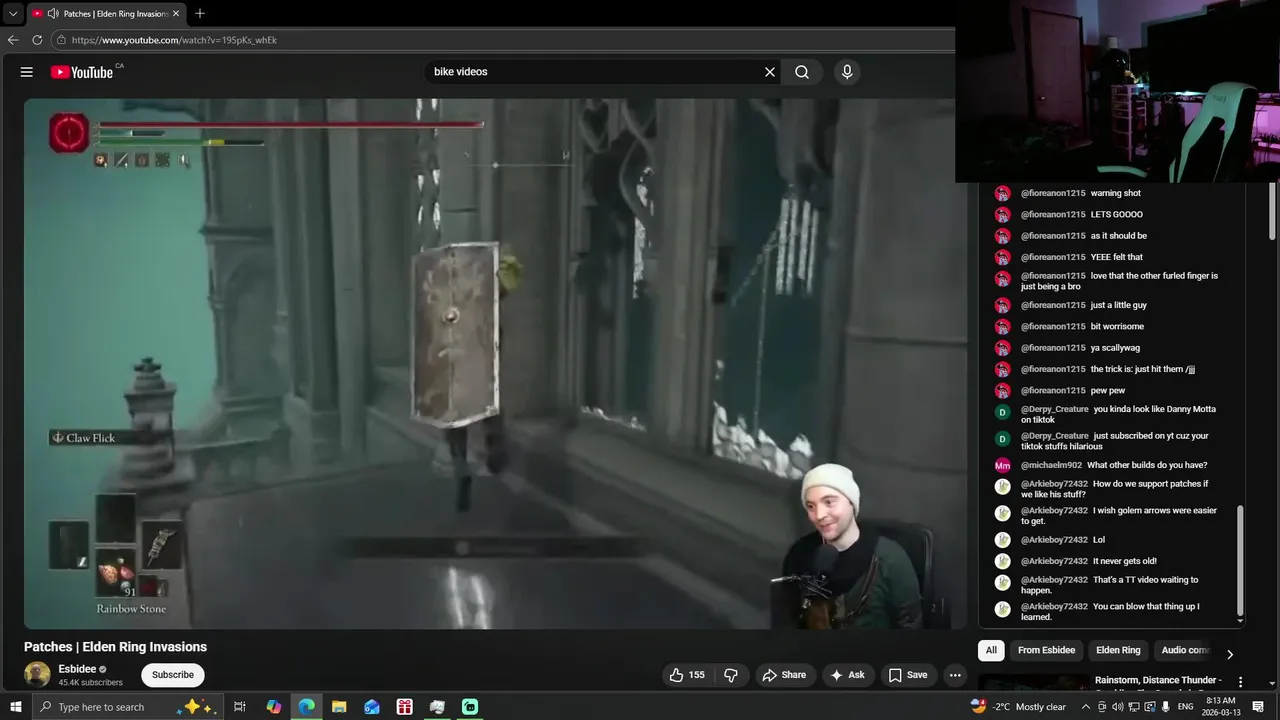
Task: Clear the search box with X
Action: click(770, 72)
